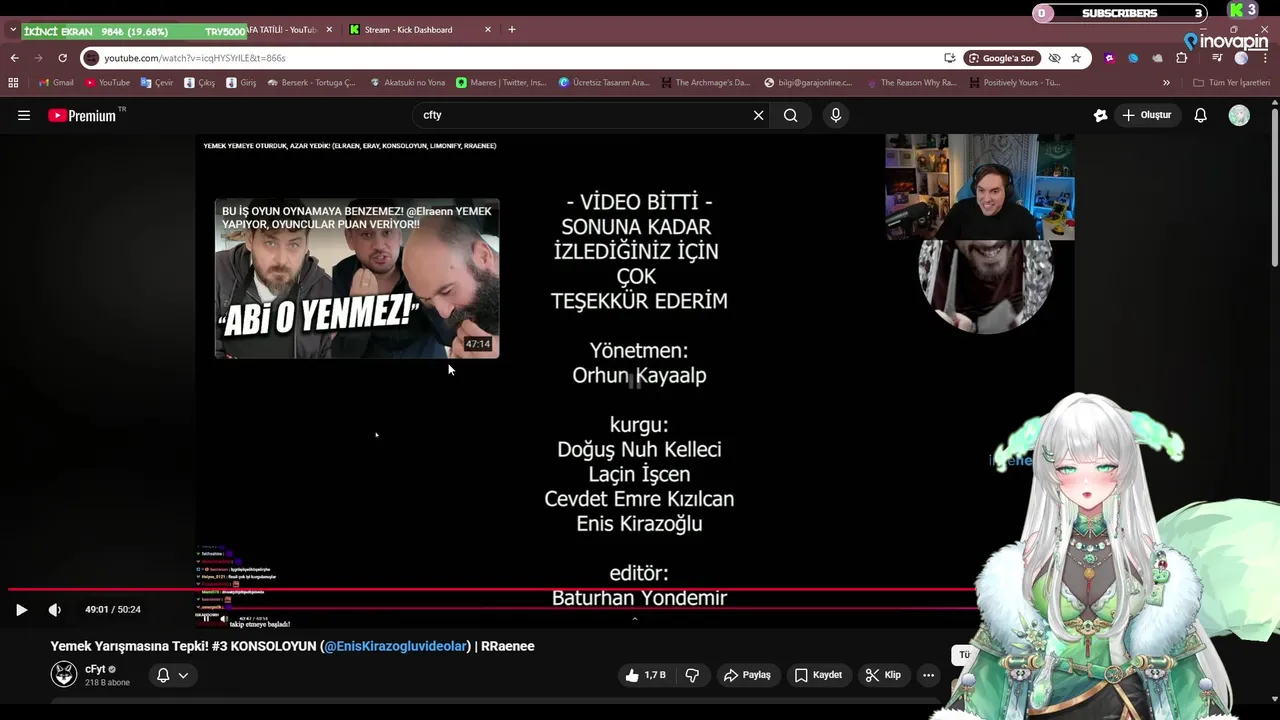Click the eye-slash tracking protection icon
Viewport: 1280px width, 720px height.
pos(1054,58)
